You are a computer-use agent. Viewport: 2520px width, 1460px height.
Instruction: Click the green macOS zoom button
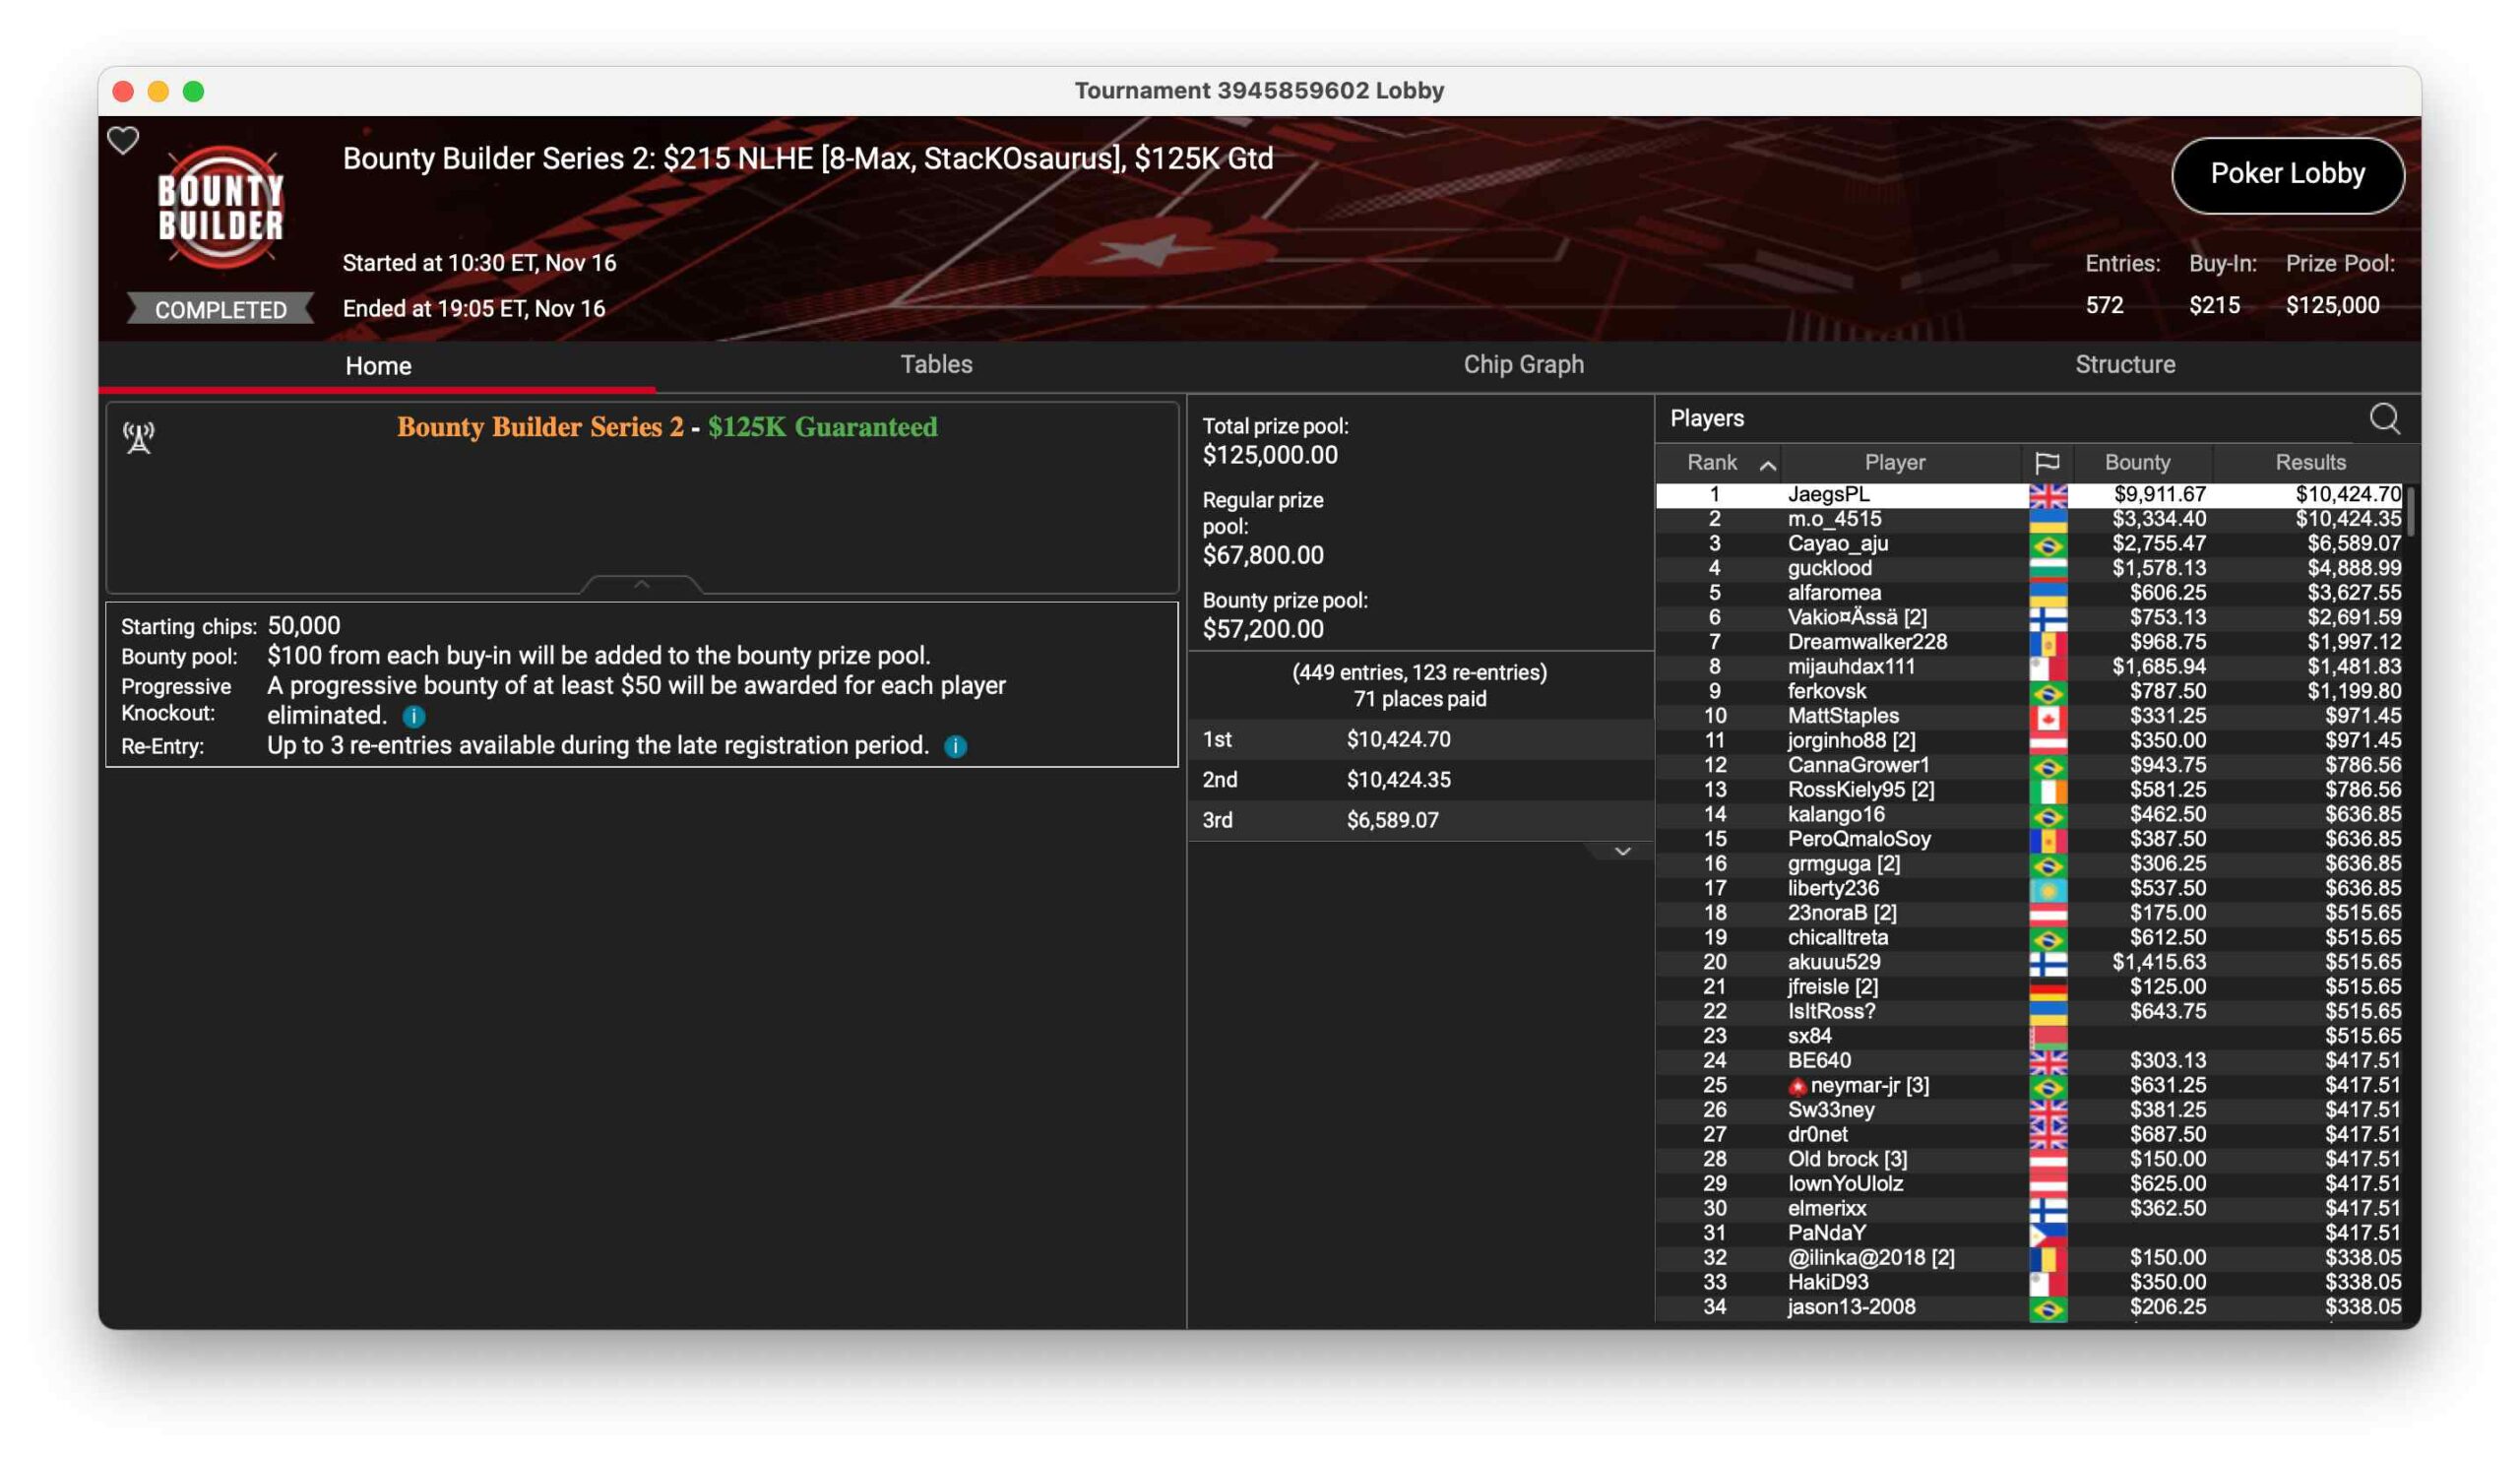tap(194, 92)
